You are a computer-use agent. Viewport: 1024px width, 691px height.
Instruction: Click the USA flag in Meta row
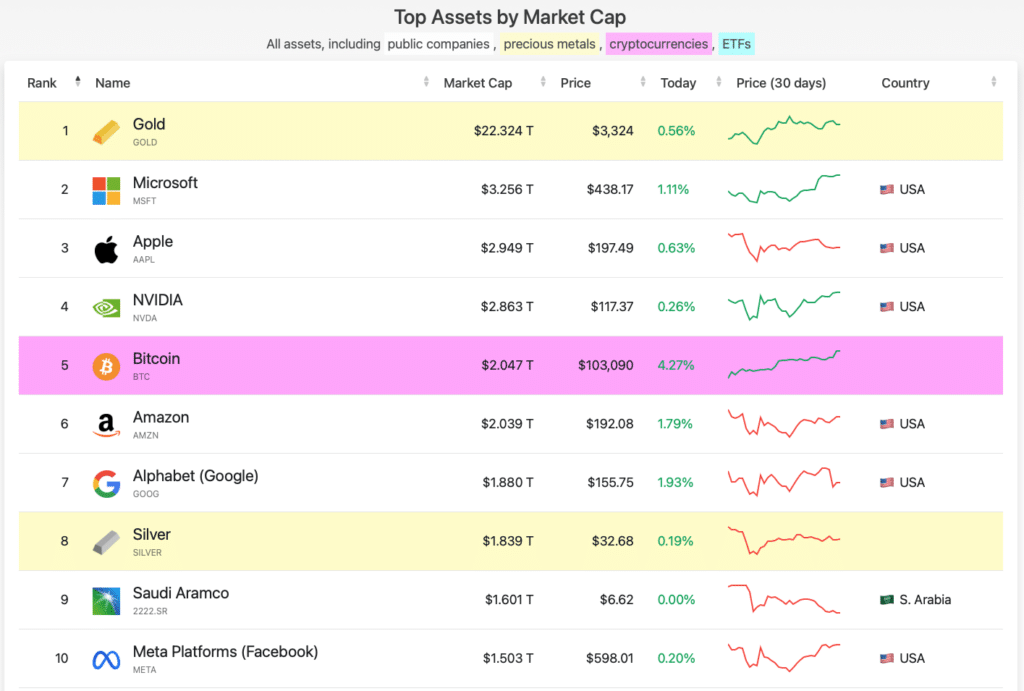pos(887,658)
